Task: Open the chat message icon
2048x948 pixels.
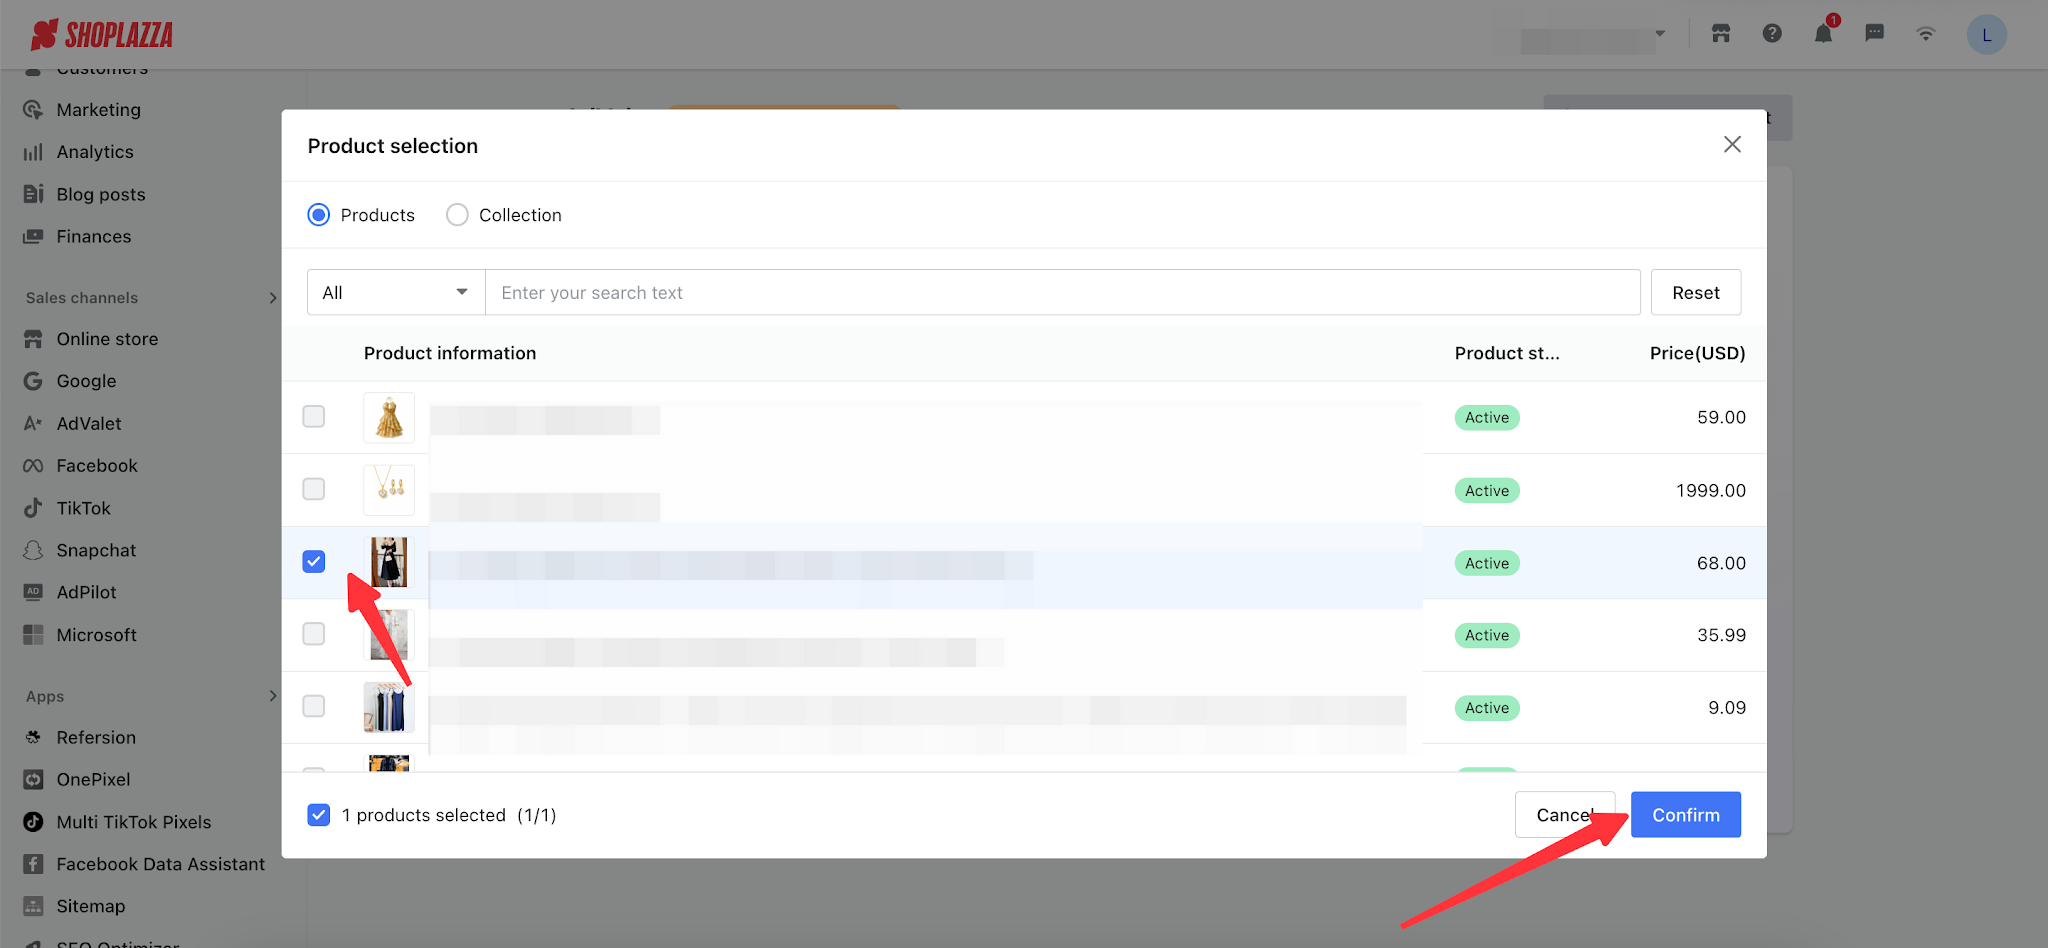Action: [1875, 34]
